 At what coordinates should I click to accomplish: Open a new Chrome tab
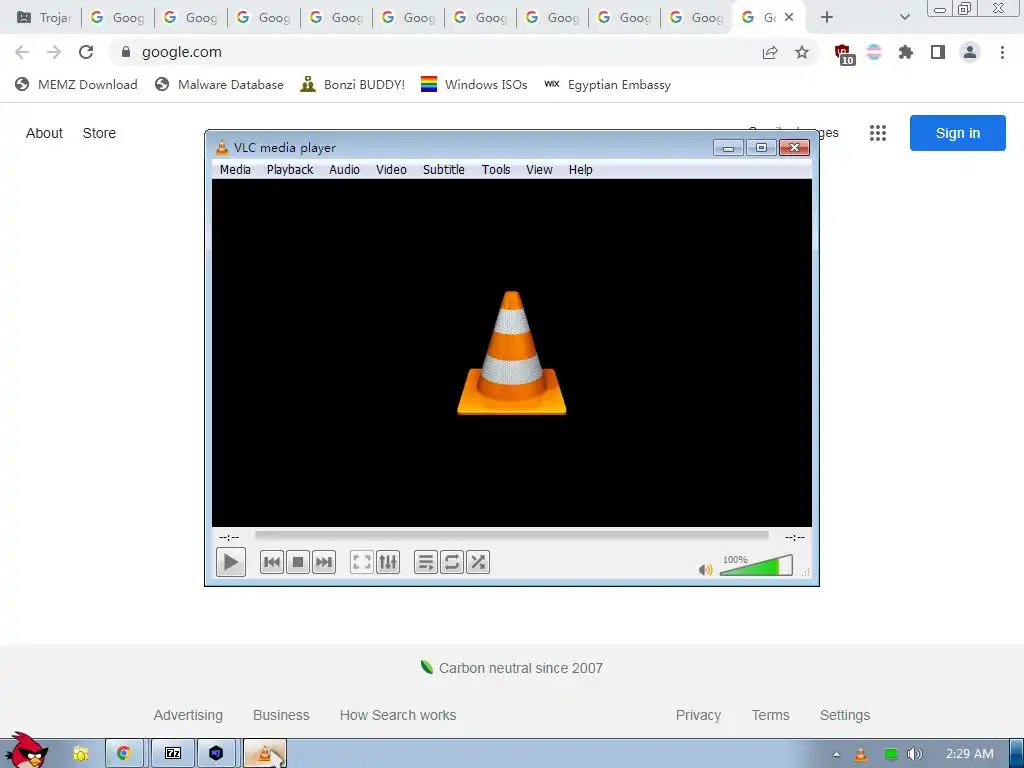click(x=827, y=18)
